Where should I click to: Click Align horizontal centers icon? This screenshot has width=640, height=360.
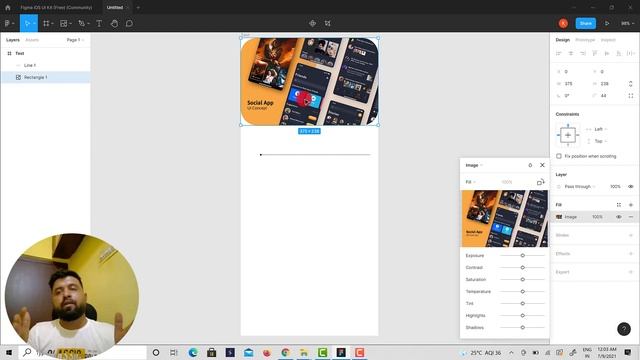click(571, 53)
